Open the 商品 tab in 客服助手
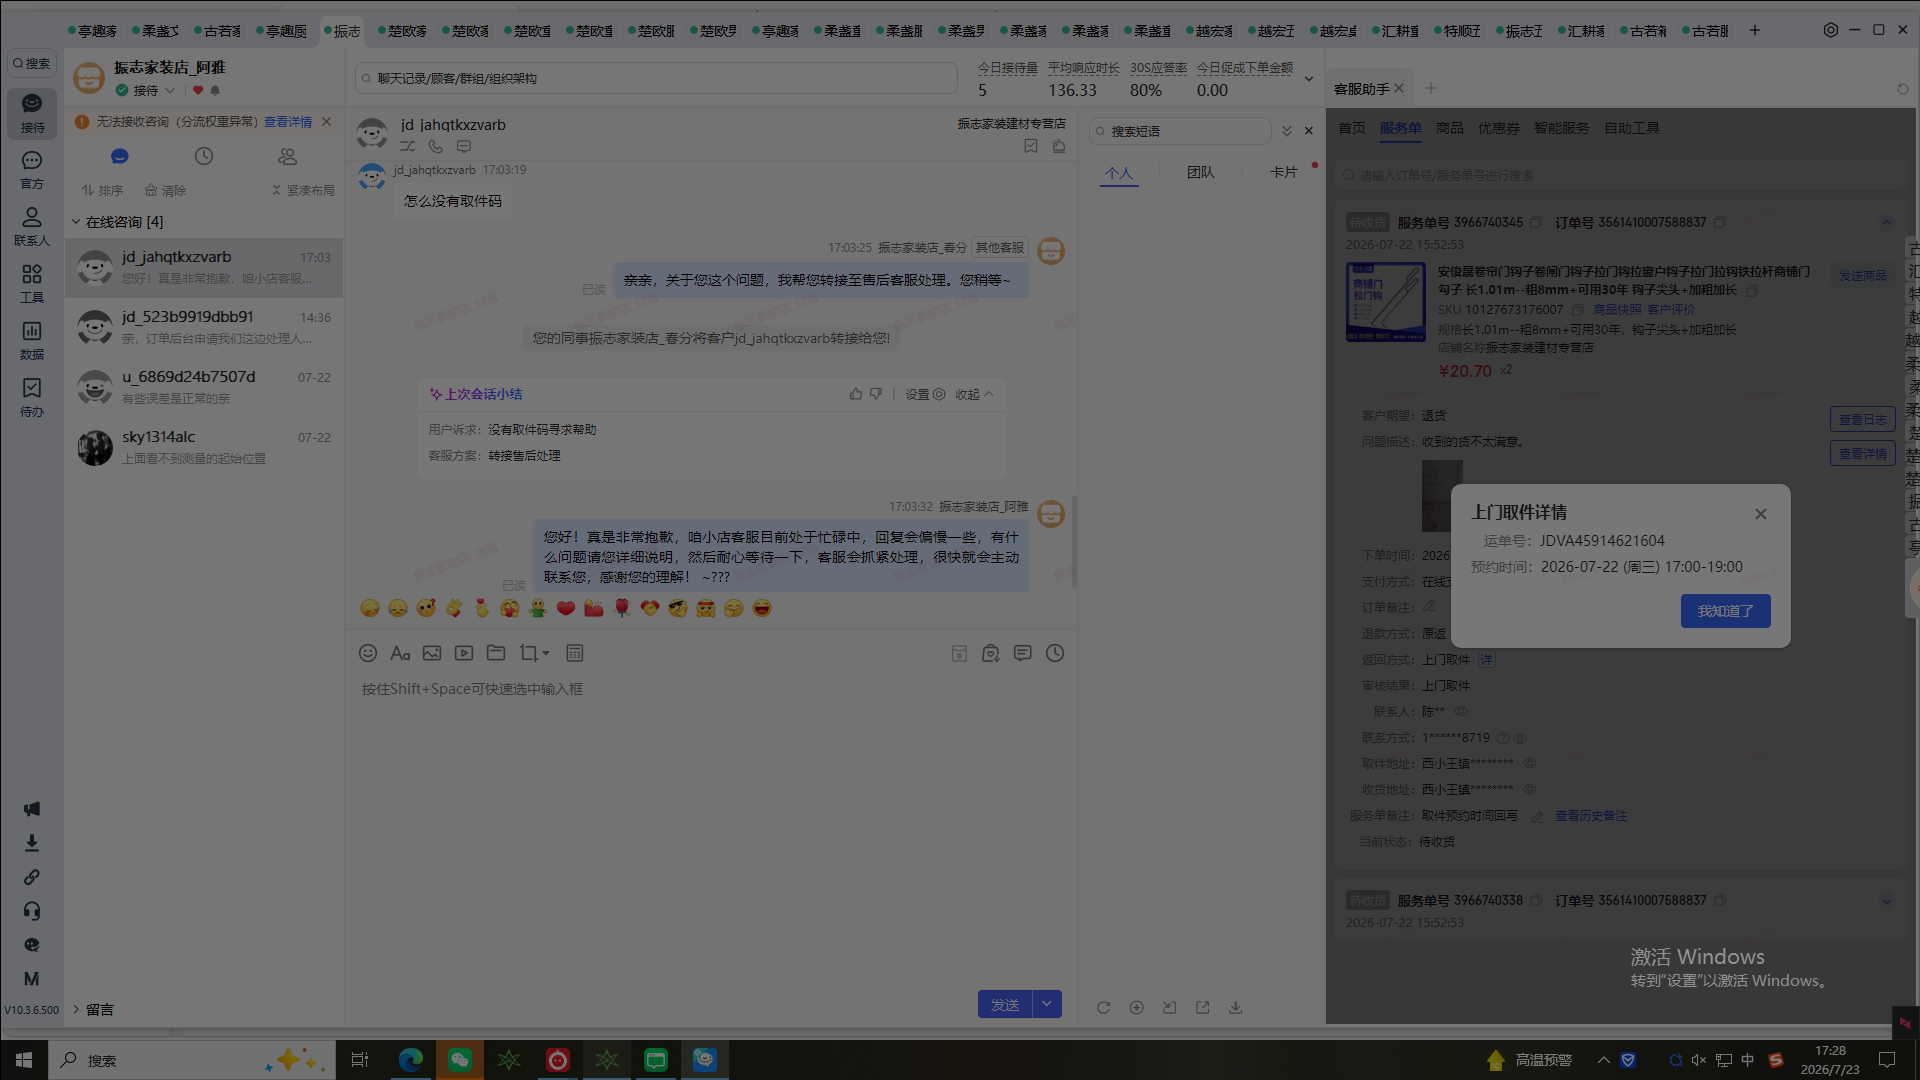This screenshot has width=1920, height=1080. click(1450, 128)
